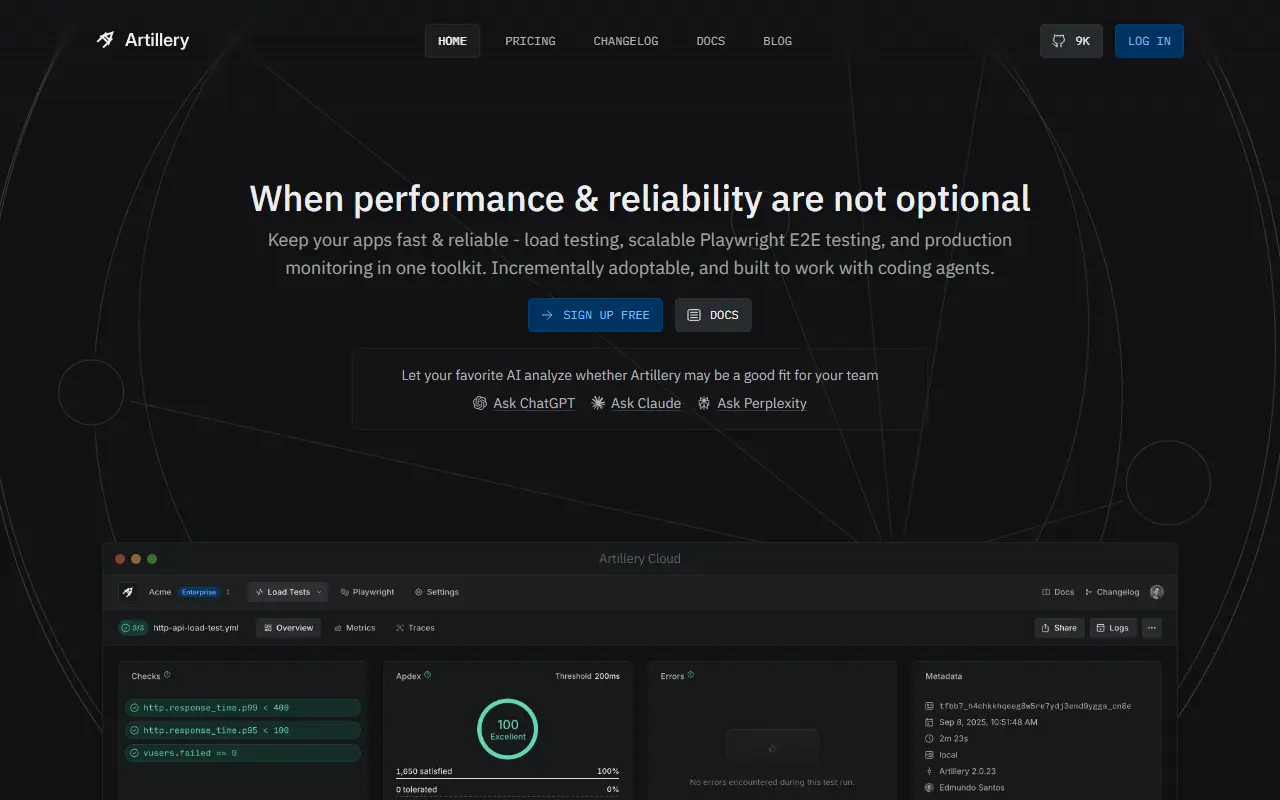
Task: Click the Share button
Action: click(x=1059, y=628)
